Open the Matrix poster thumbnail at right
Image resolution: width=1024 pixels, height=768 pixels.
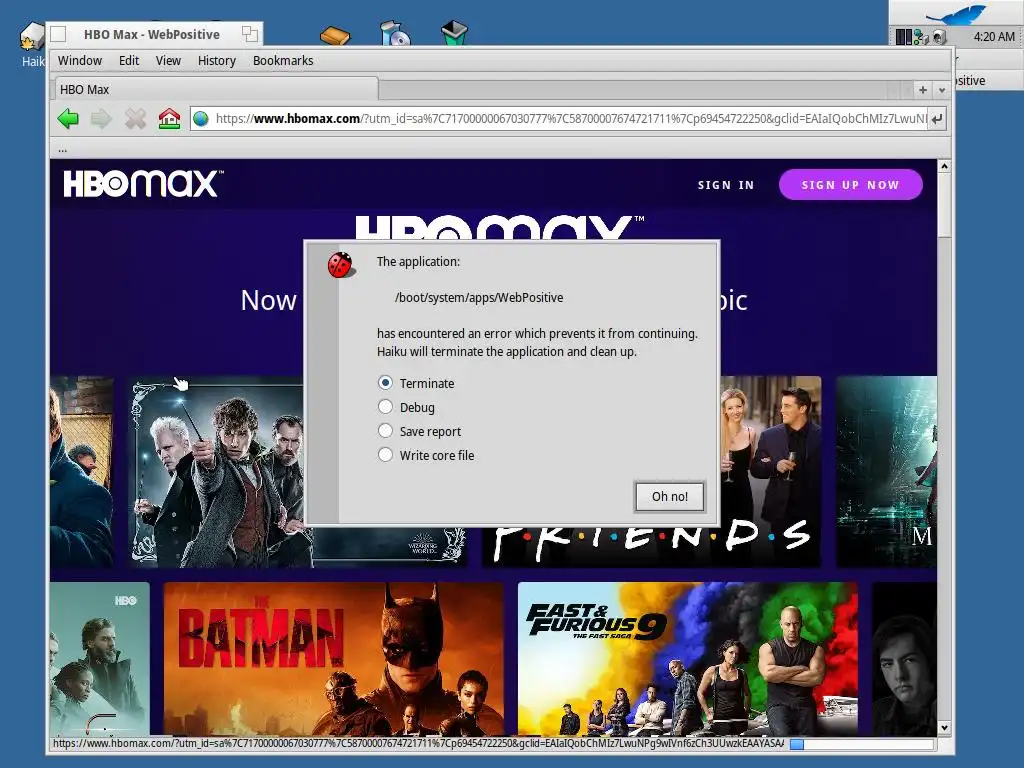tap(886, 471)
